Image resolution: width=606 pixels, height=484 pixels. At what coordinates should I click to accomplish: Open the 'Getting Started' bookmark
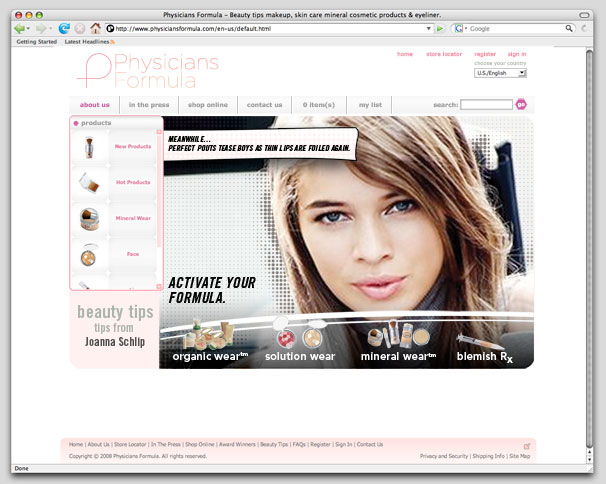36,42
